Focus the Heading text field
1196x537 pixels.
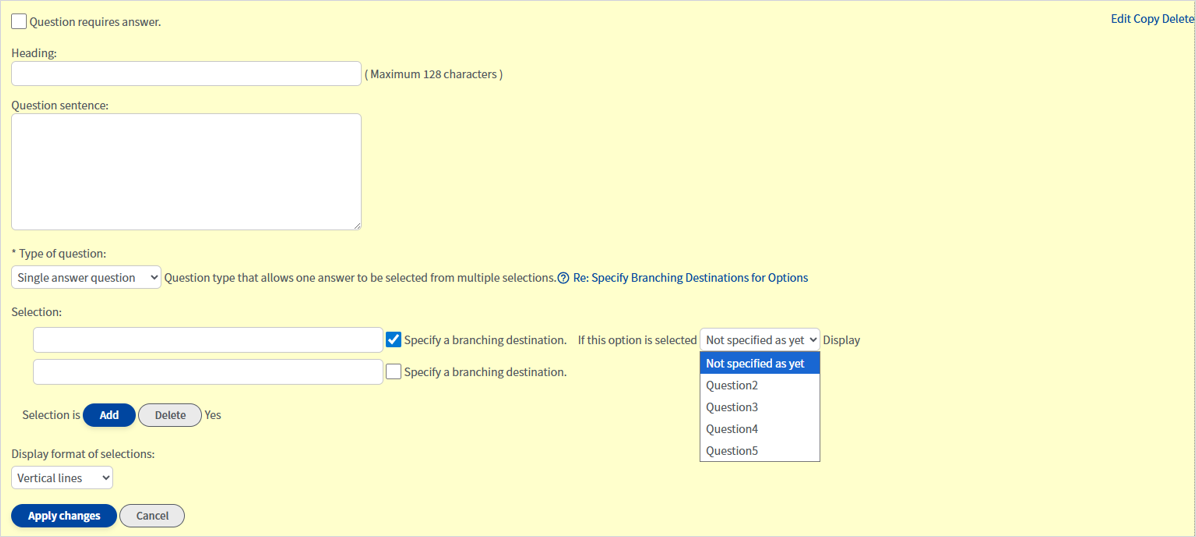[186, 74]
